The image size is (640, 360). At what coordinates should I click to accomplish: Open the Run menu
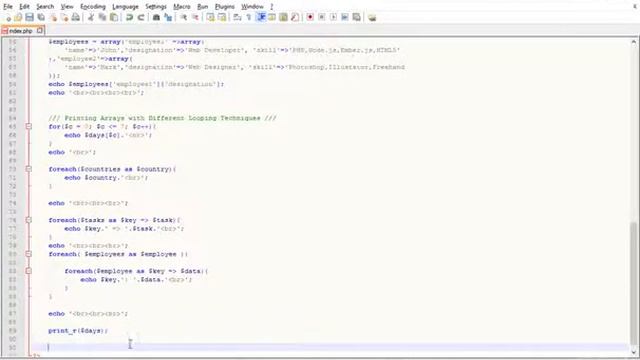pos(202,7)
